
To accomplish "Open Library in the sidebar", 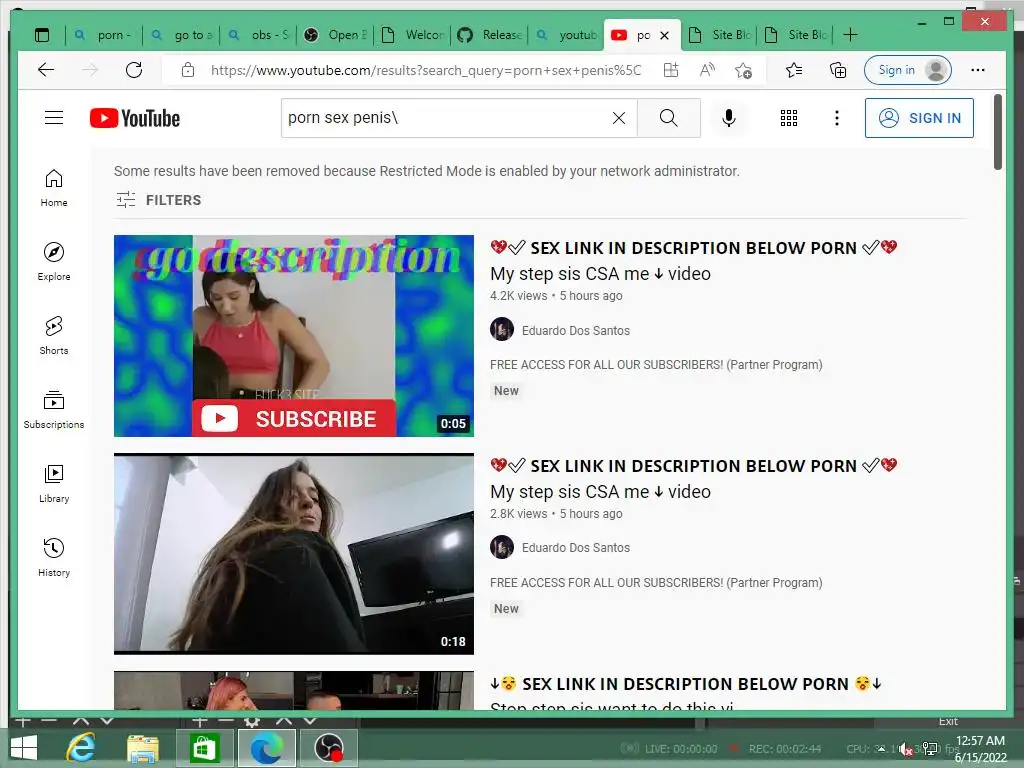I will click(54, 483).
